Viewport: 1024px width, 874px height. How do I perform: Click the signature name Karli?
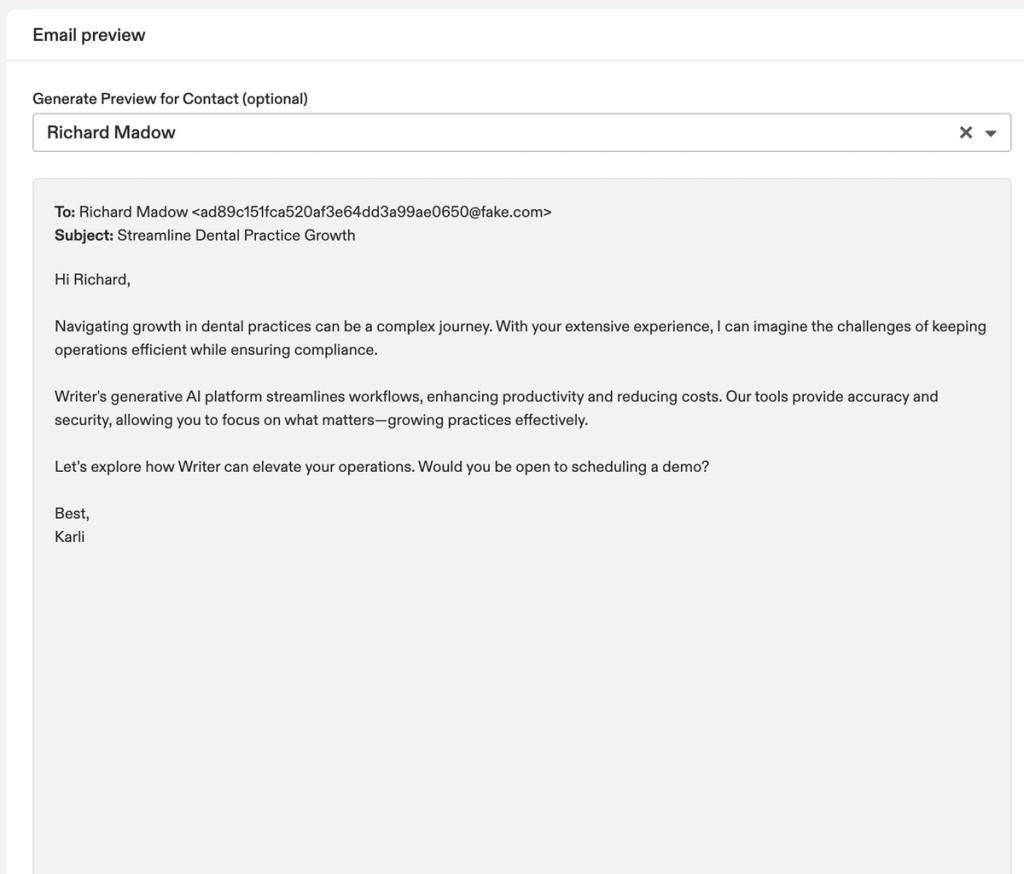click(70, 536)
